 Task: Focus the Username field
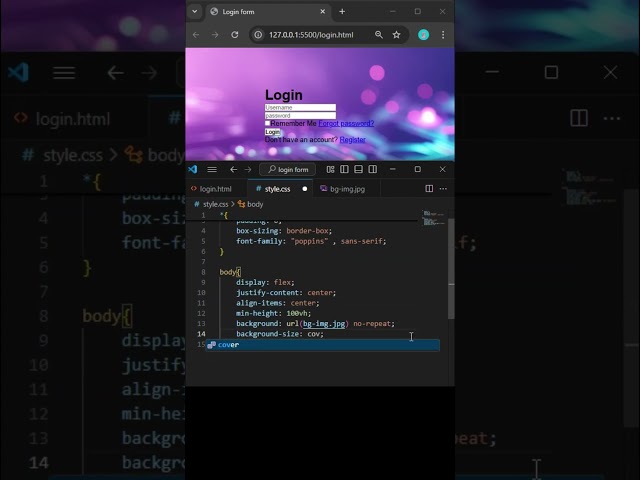click(300, 107)
